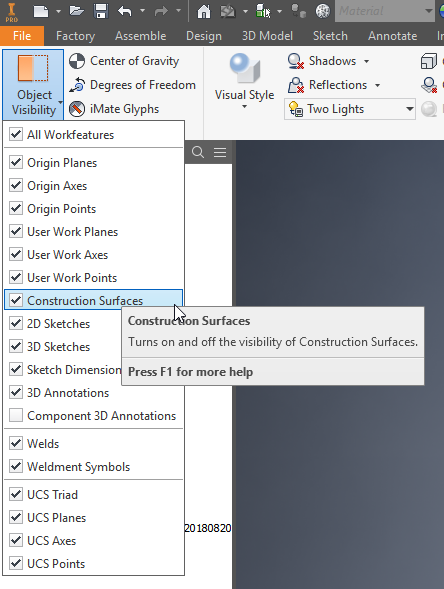Switch to the Annotate tab
The height and width of the screenshot is (589, 444).
pyautogui.click(x=393, y=36)
